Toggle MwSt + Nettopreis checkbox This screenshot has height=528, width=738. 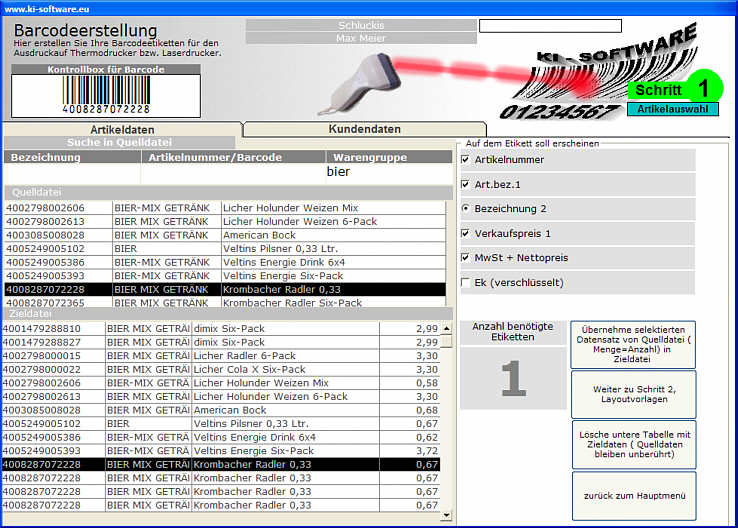point(465,257)
